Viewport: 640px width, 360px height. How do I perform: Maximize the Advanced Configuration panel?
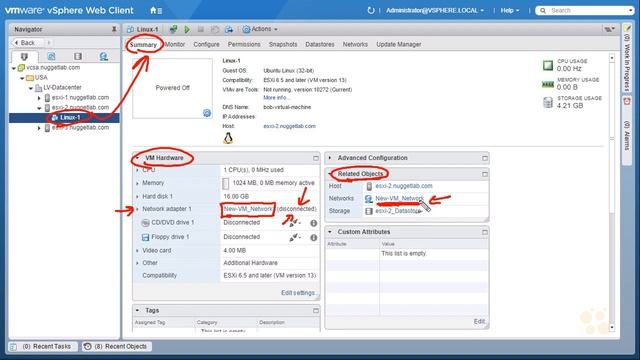(x=484, y=158)
